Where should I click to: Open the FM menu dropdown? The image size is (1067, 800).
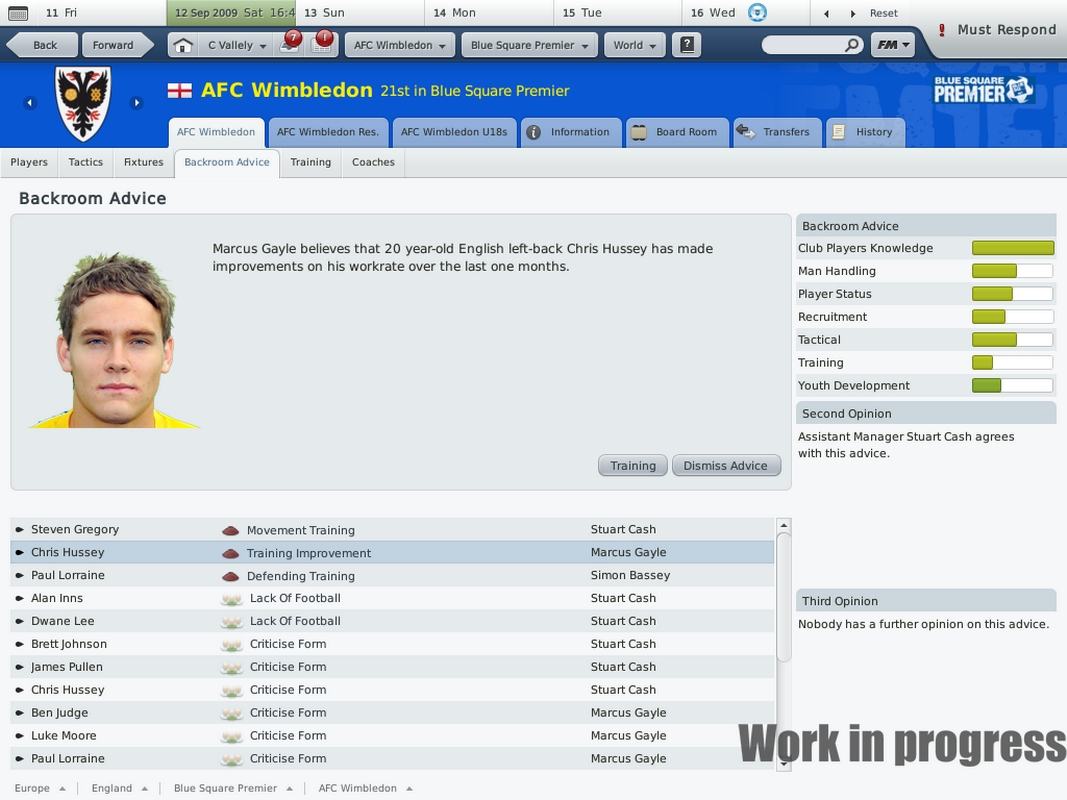893,46
